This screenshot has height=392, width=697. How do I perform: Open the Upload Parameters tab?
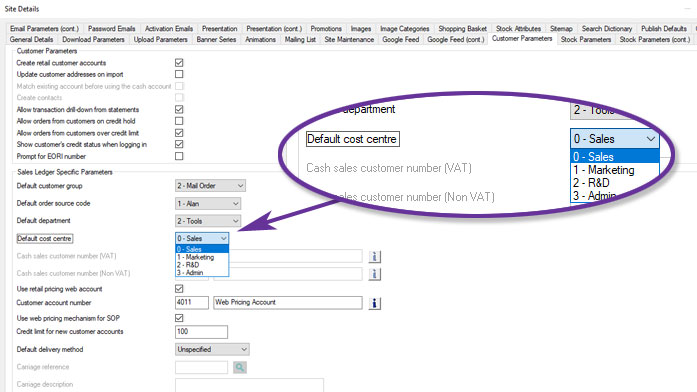(x=160, y=40)
